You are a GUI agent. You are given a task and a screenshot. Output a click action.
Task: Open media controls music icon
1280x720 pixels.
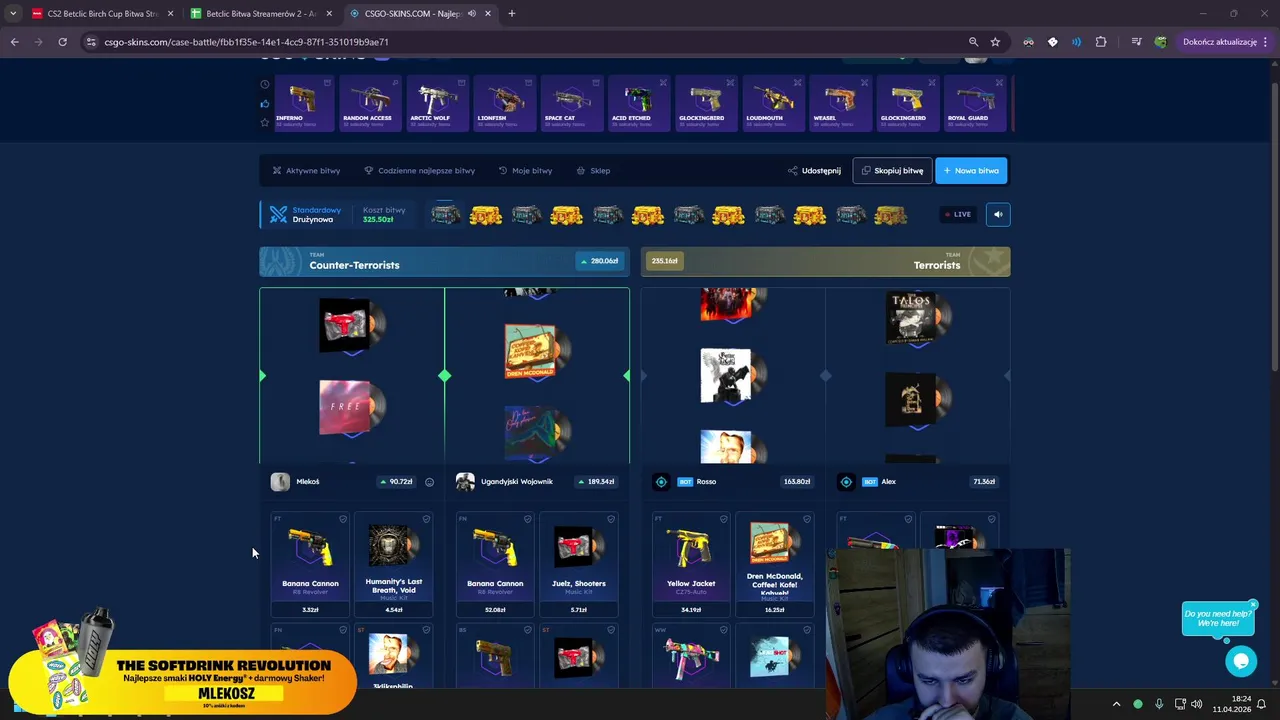click(1136, 42)
